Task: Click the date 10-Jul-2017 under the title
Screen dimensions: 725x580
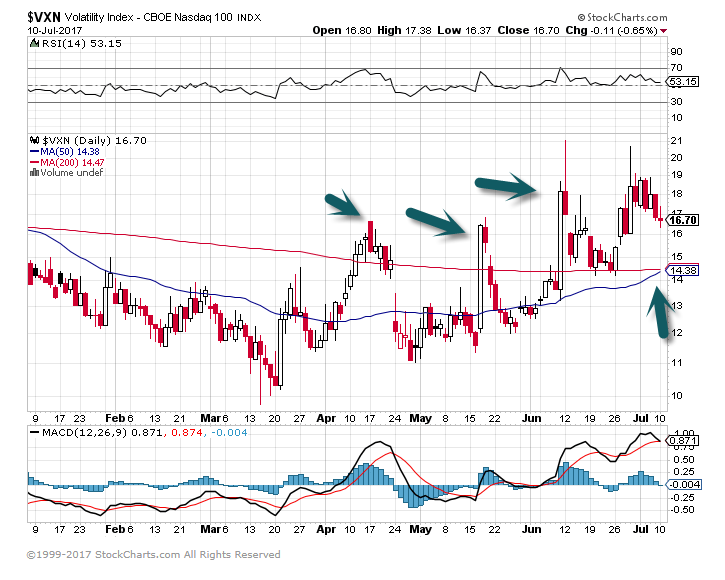Action: (x=55, y=31)
